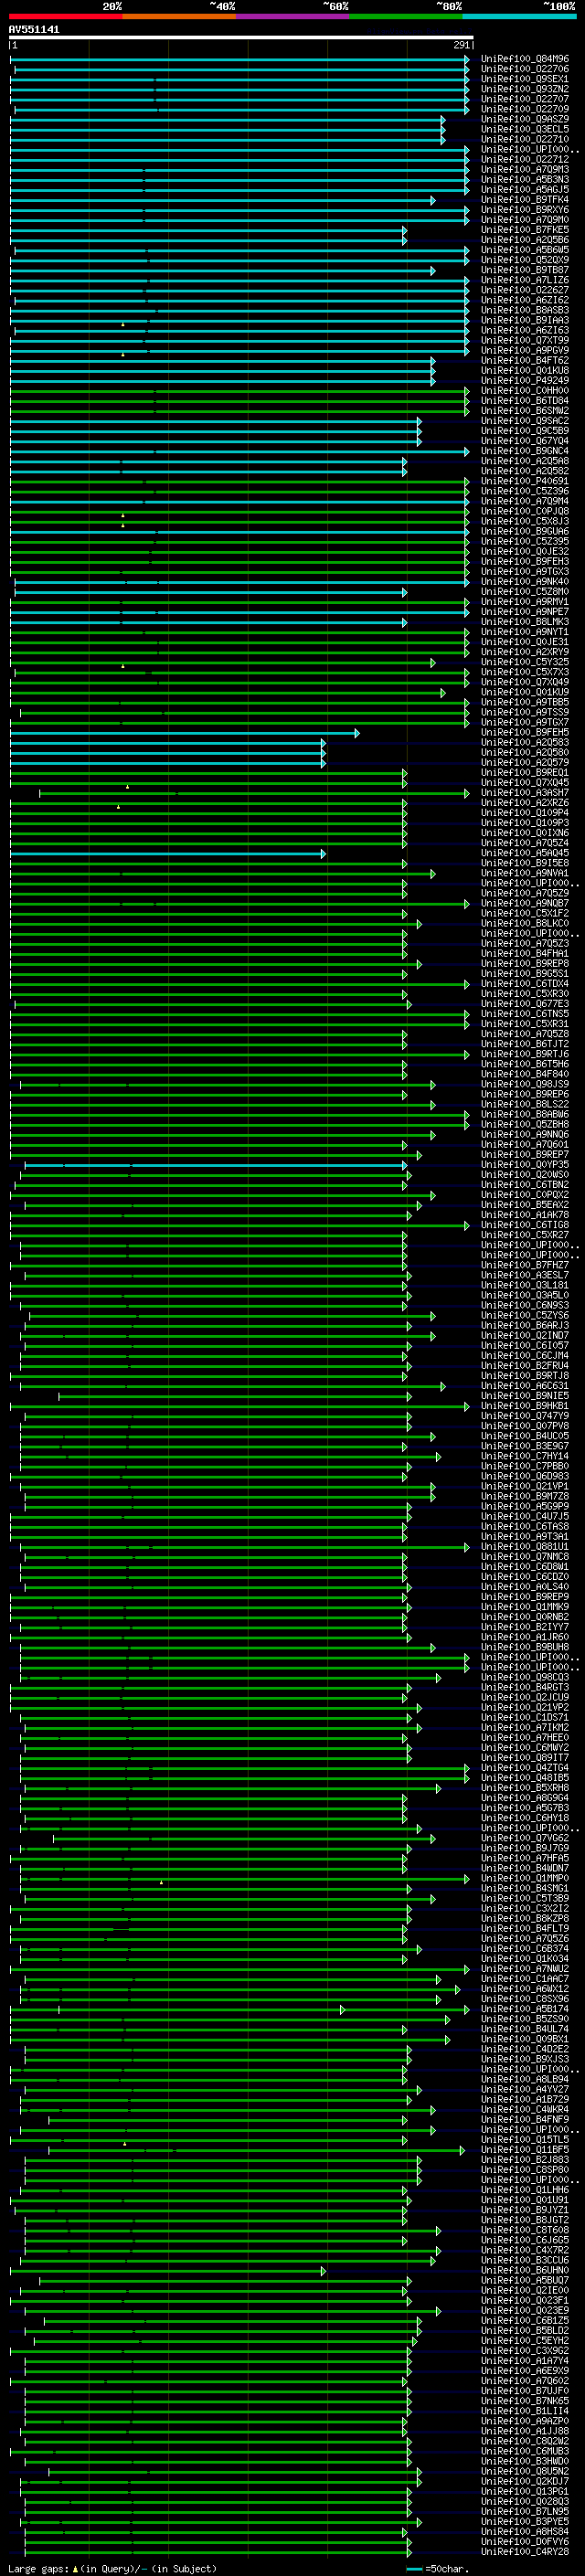The image size is (585, 2576).
Task: Select the UniRef100_B5EAX2 label
Action: point(524,1205)
